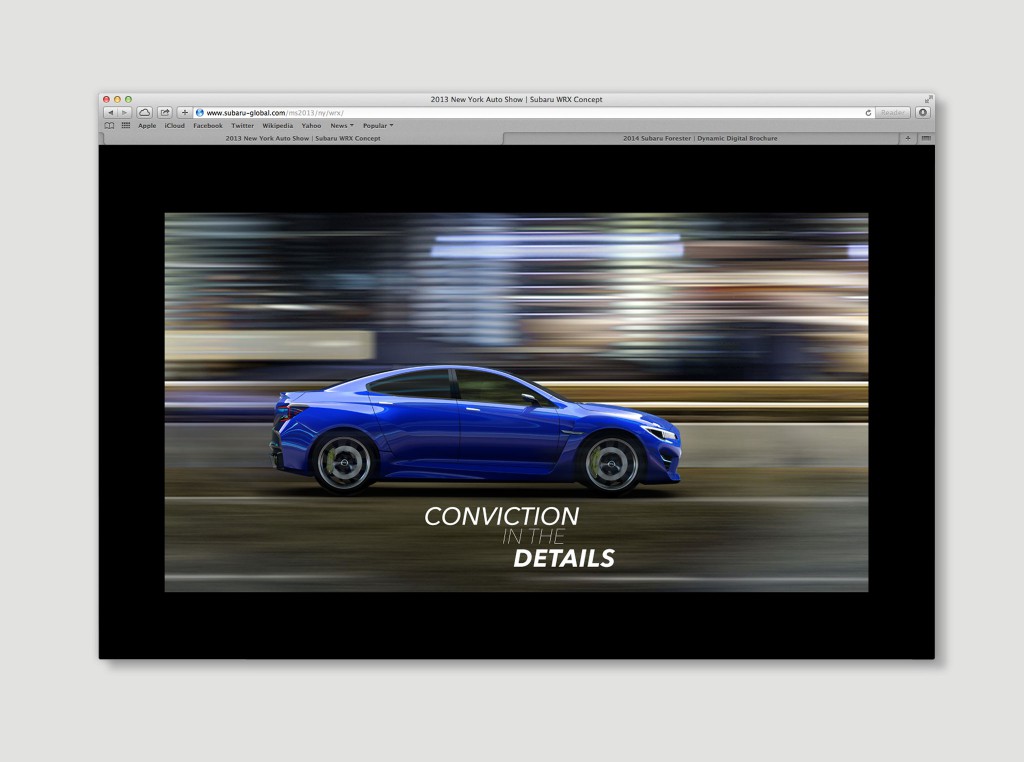Screen dimensions: 1024x762
Task: Click the Reader button
Action: [893, 113]
